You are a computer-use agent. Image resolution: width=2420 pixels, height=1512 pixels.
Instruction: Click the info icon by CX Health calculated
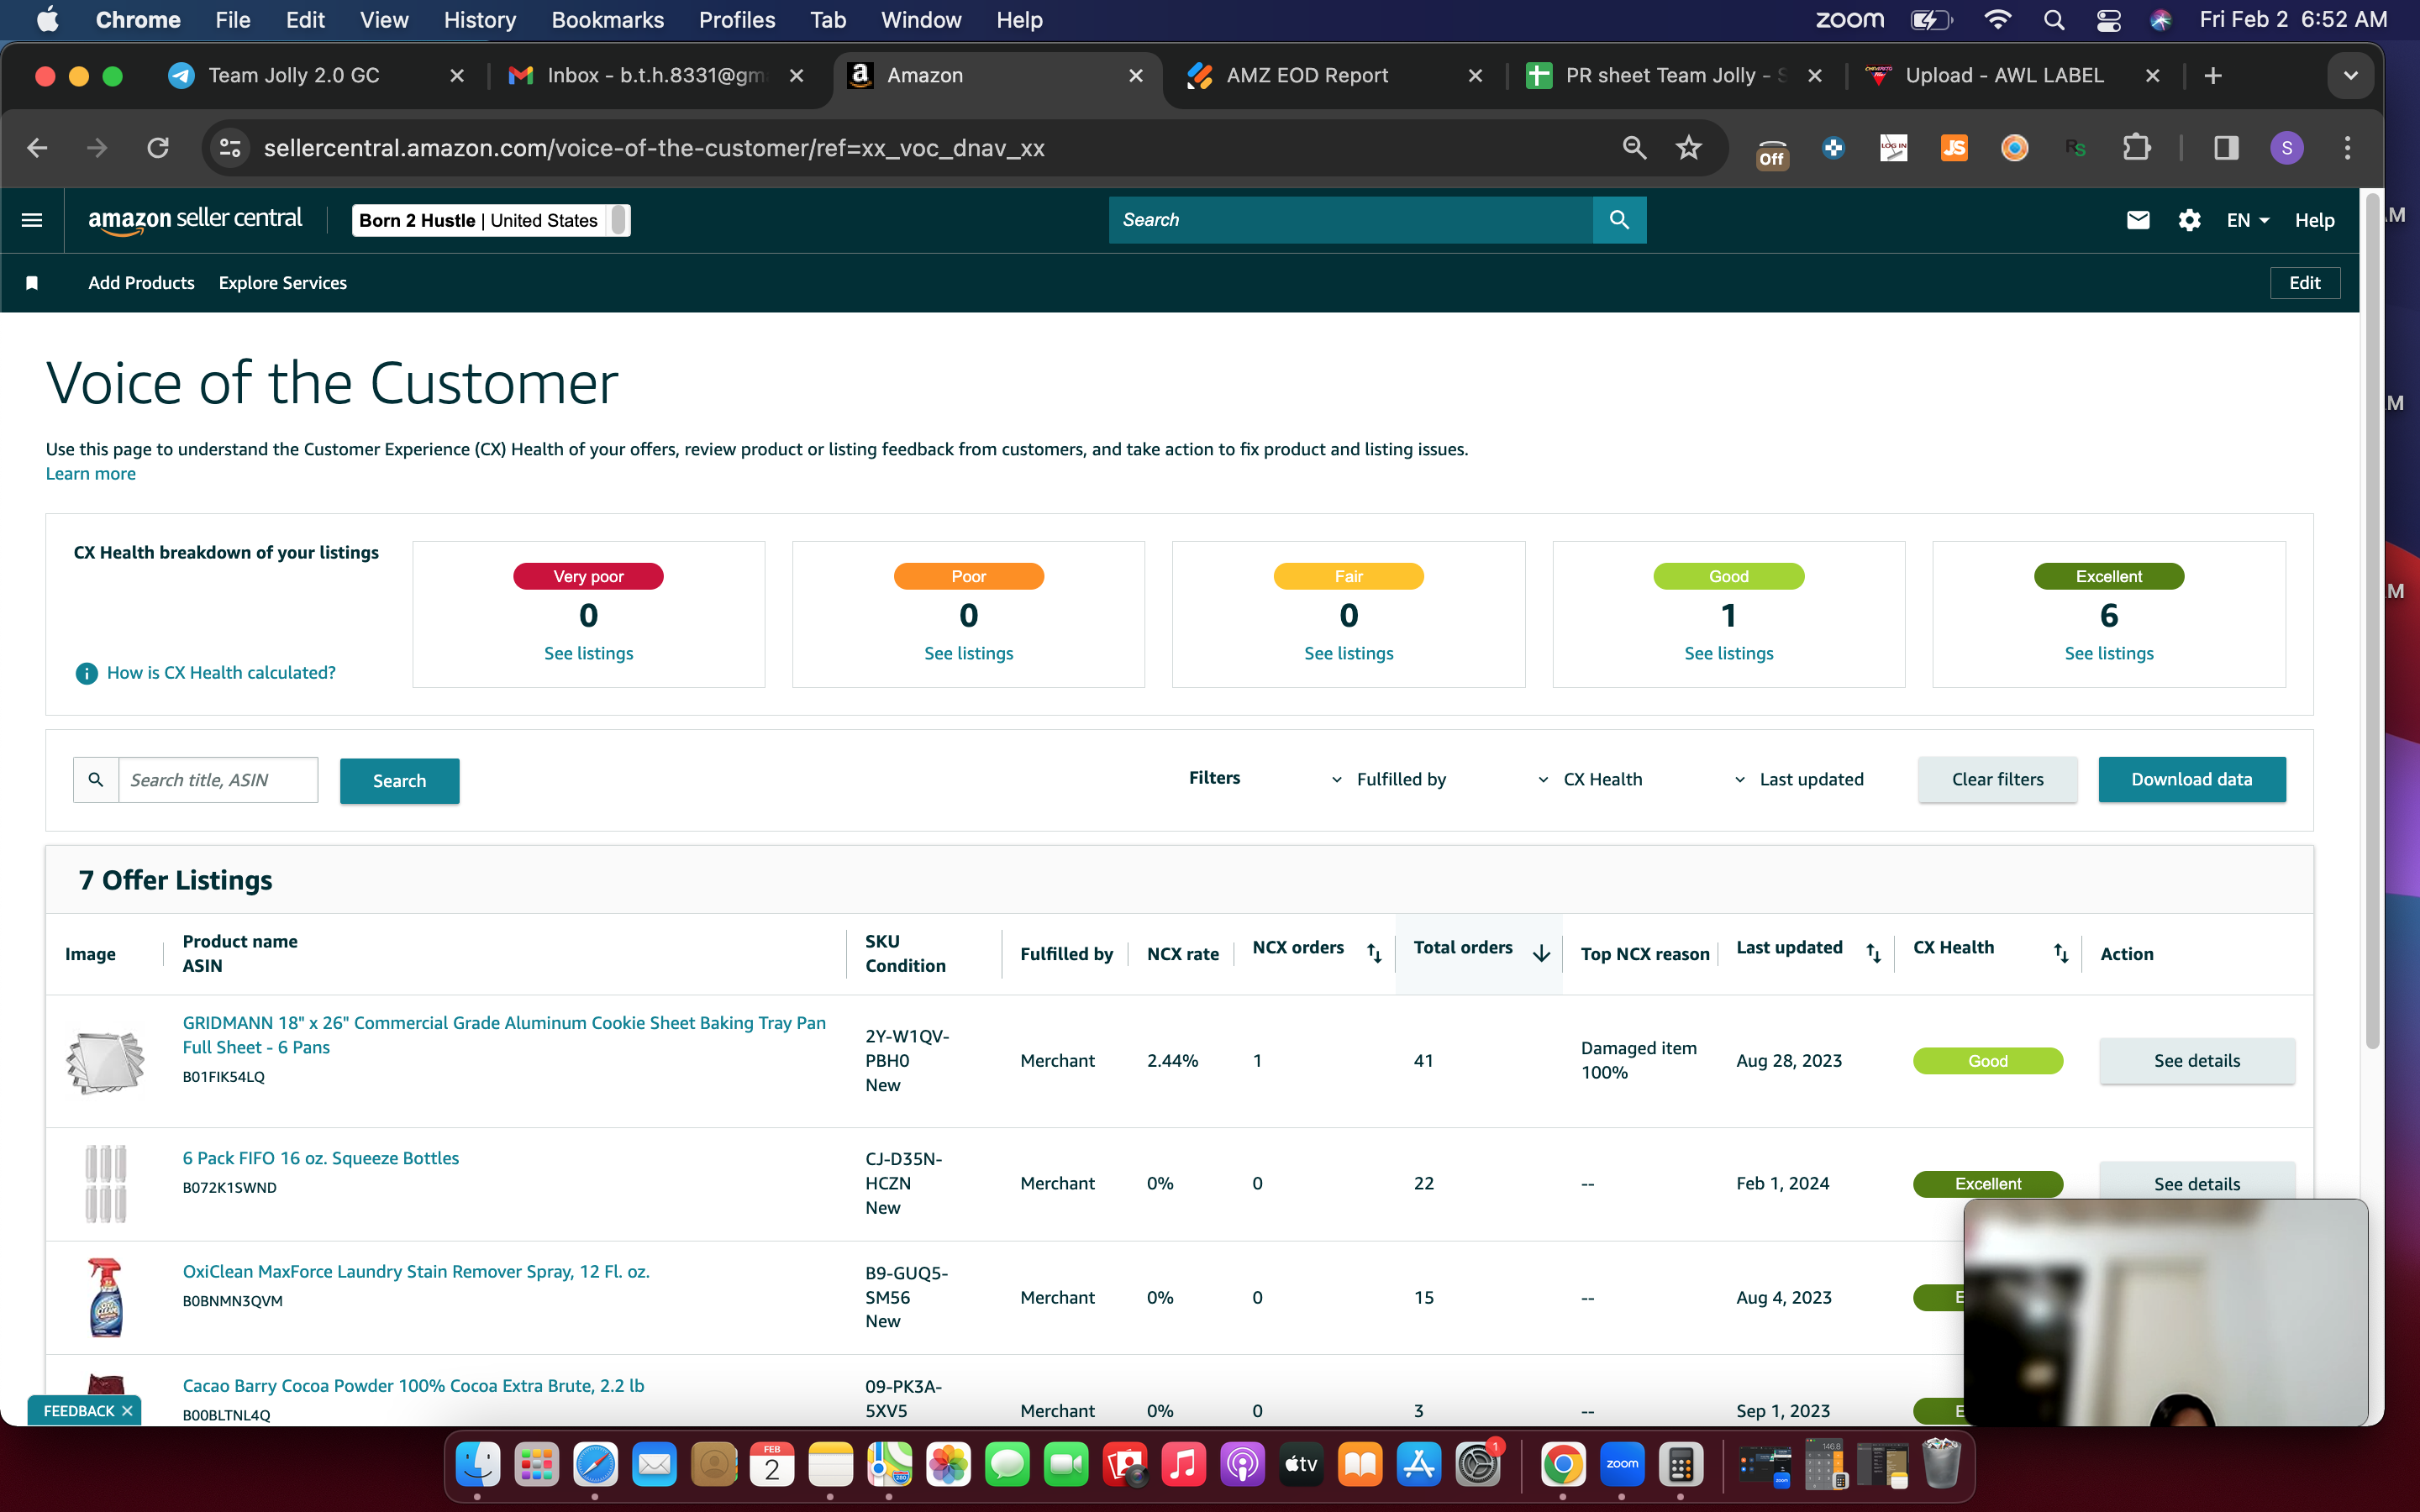pos(87,673)
